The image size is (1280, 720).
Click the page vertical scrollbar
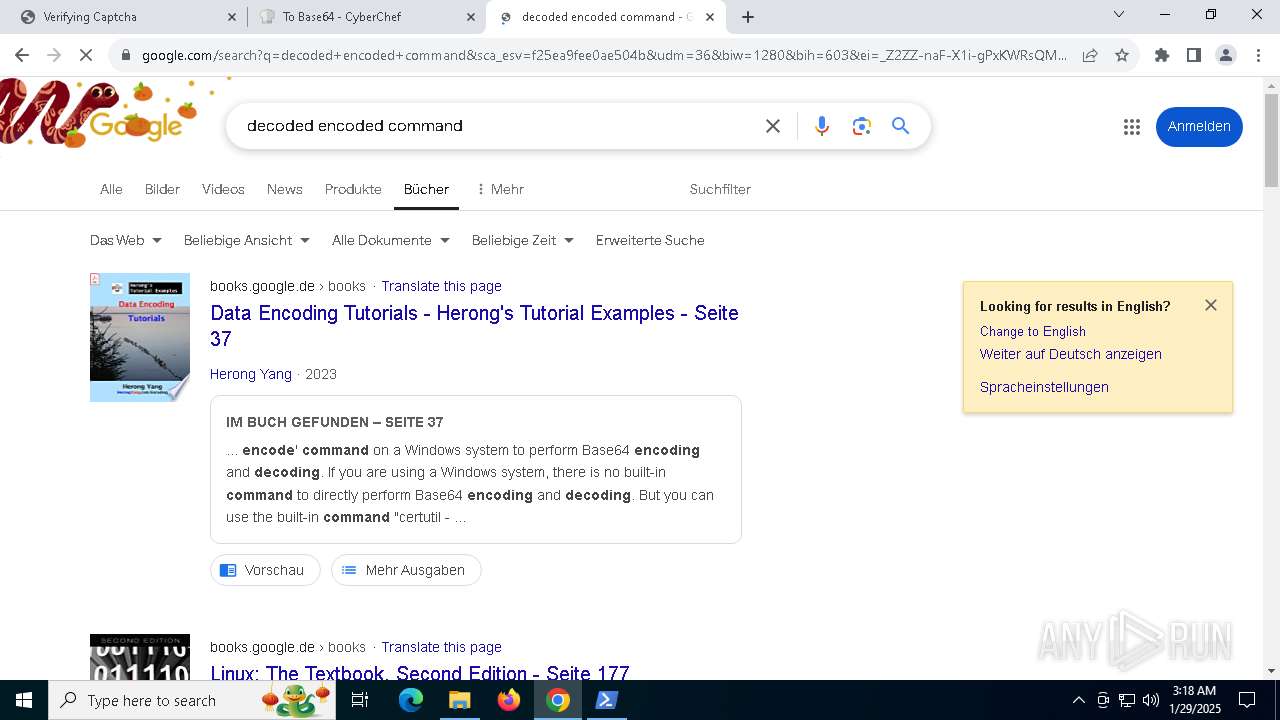[x=1271, y=140]
